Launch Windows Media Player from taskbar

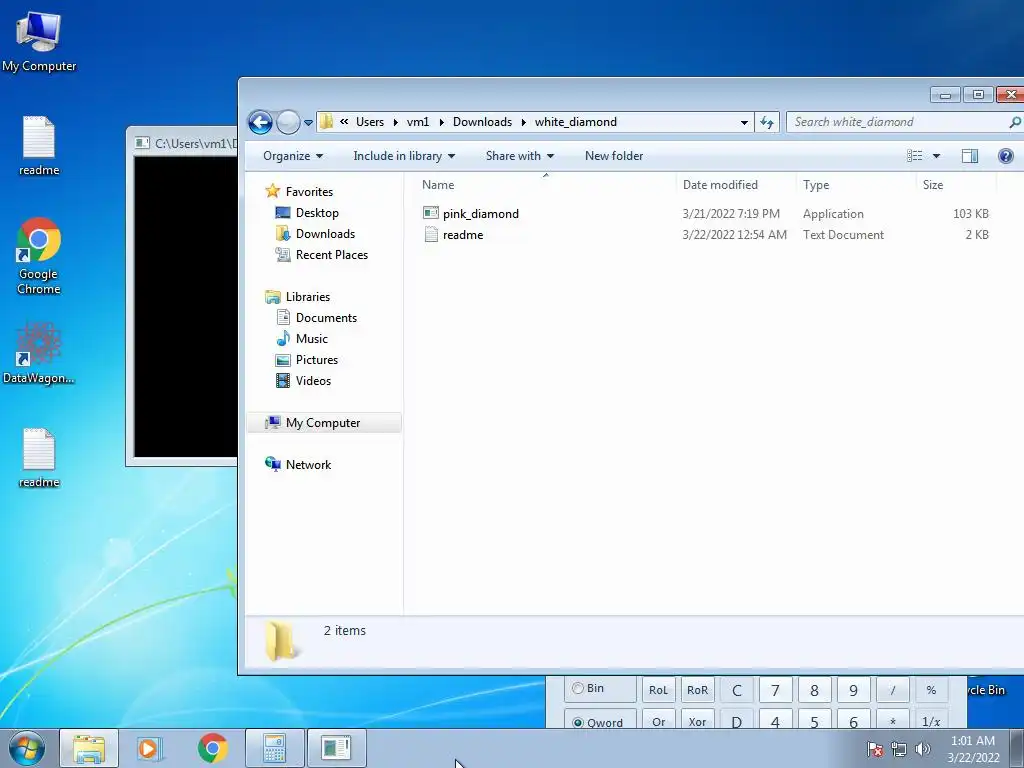click(x=150, y=748)
